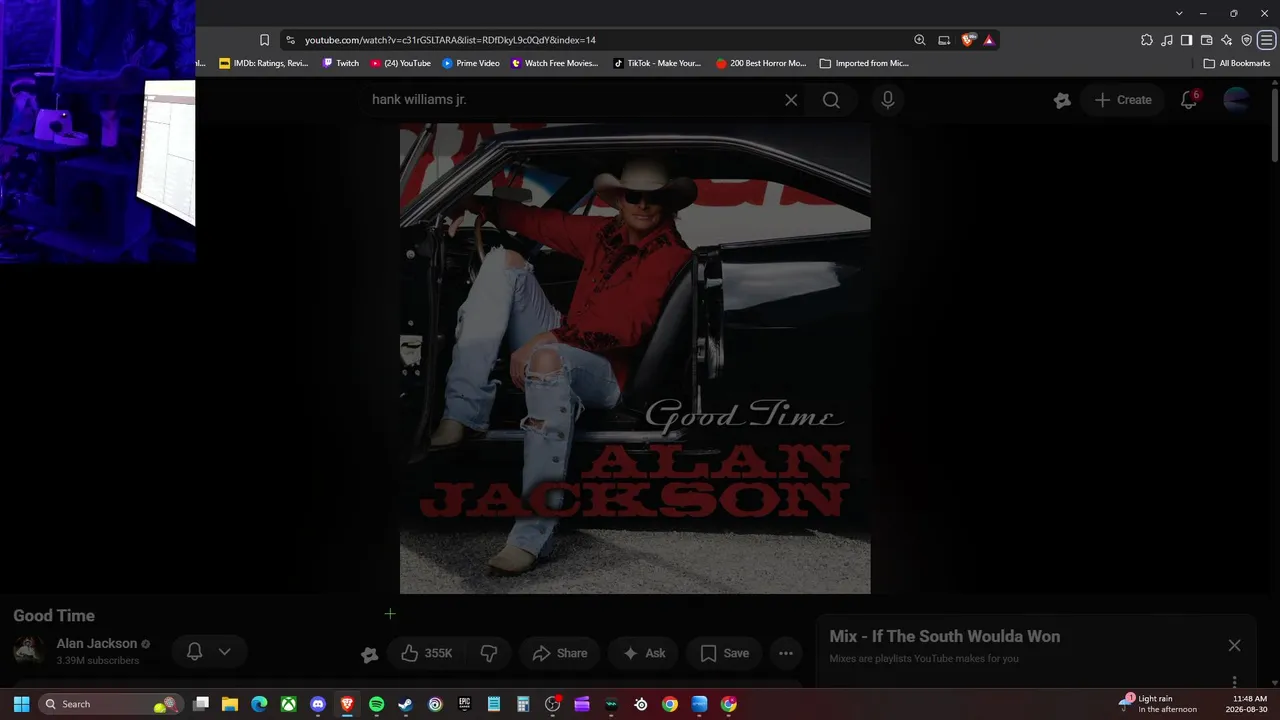
Task: Open the Watch Free Movies bookmark
Action: pyautogui.click(x=555, y=63)
